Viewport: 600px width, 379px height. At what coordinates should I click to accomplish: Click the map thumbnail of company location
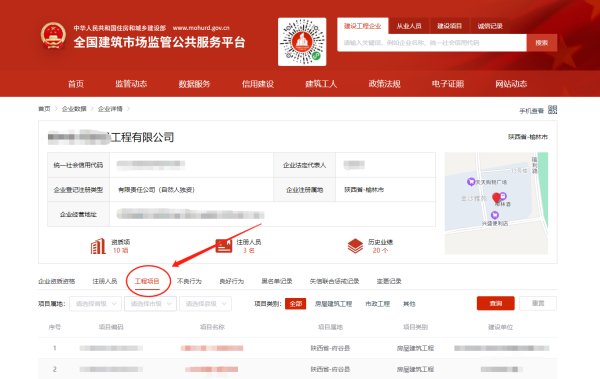coord(496,203)
